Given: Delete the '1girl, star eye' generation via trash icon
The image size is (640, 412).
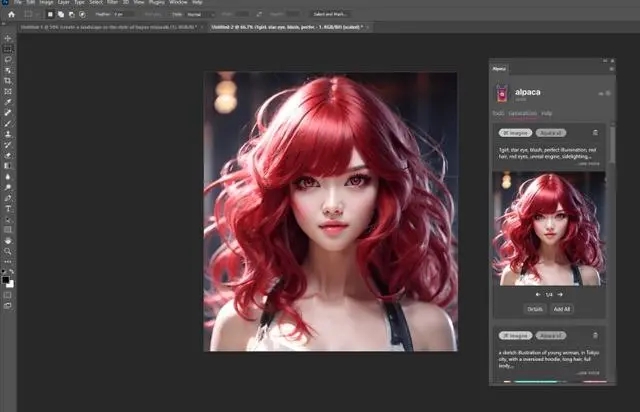Looking at the screenshot, I should coord(595,133).
